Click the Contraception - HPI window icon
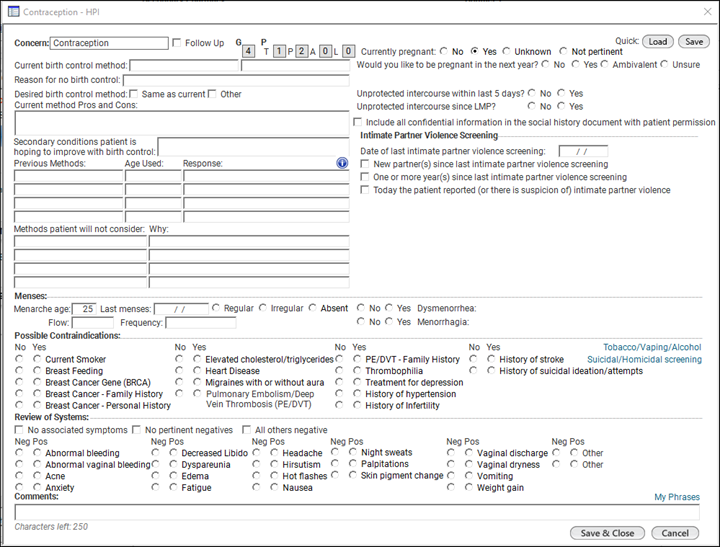 (x=13, y=11)
